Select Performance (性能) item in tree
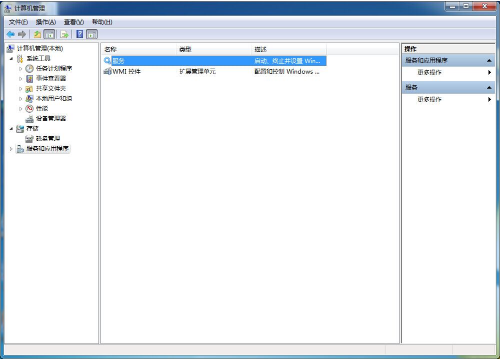Viewport: 500px width, 360px height. coord(42,108)
